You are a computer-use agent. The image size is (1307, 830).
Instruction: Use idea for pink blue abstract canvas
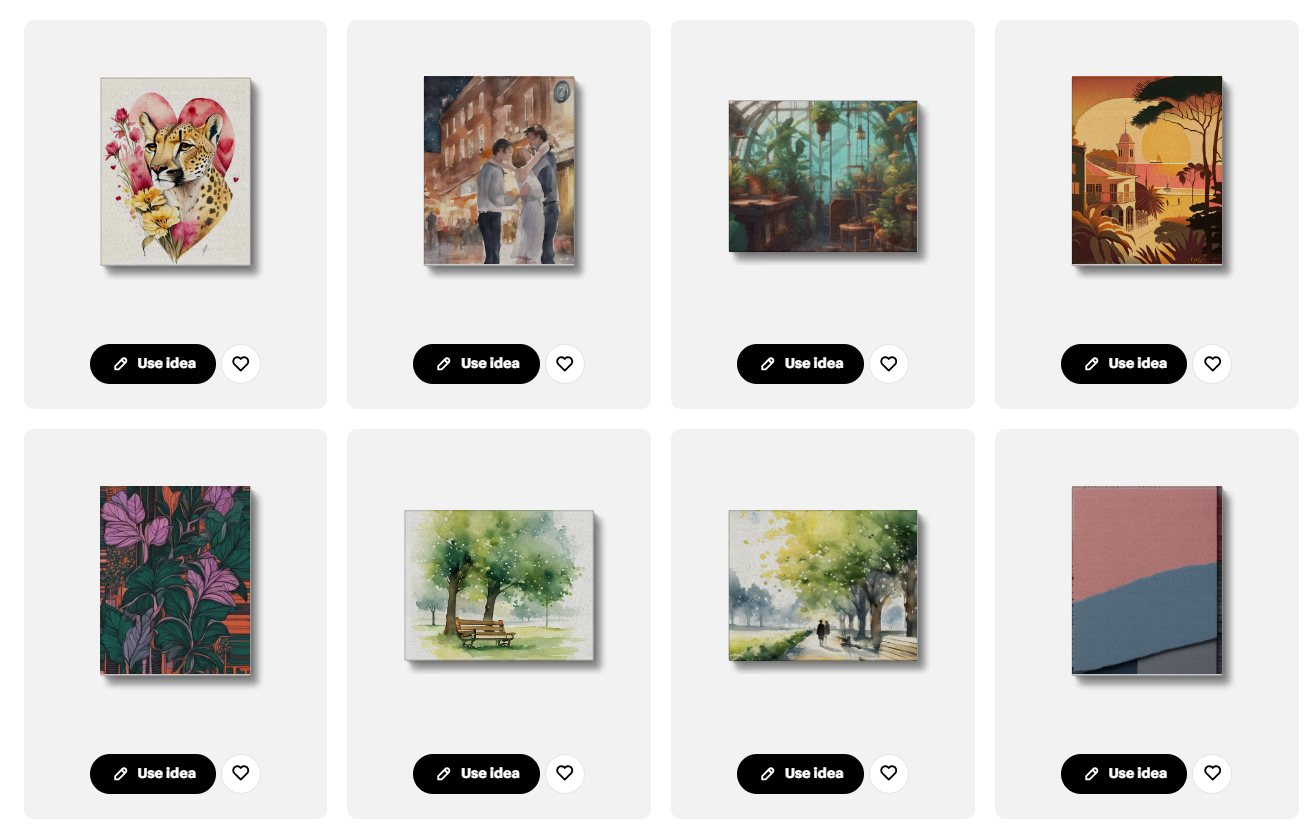pyautogui.click(x=1124, y=774)
